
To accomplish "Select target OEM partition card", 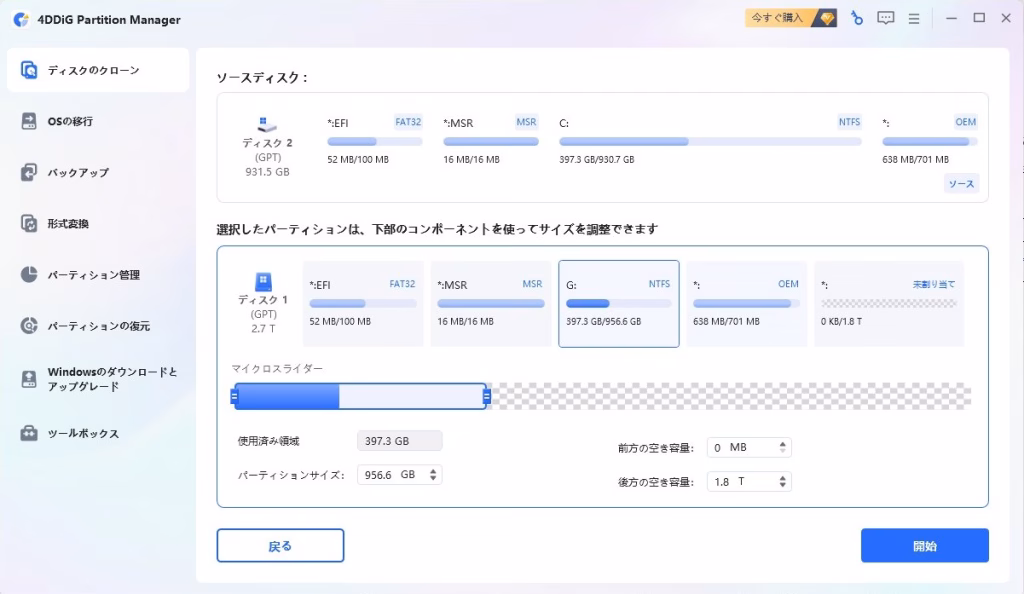I will tap(746, 304).
